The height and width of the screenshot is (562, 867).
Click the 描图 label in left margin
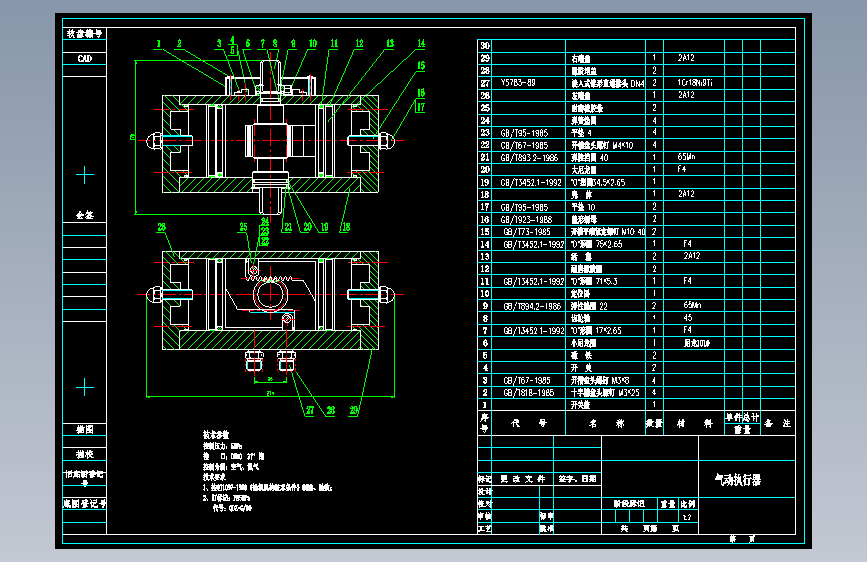(85, 430)
